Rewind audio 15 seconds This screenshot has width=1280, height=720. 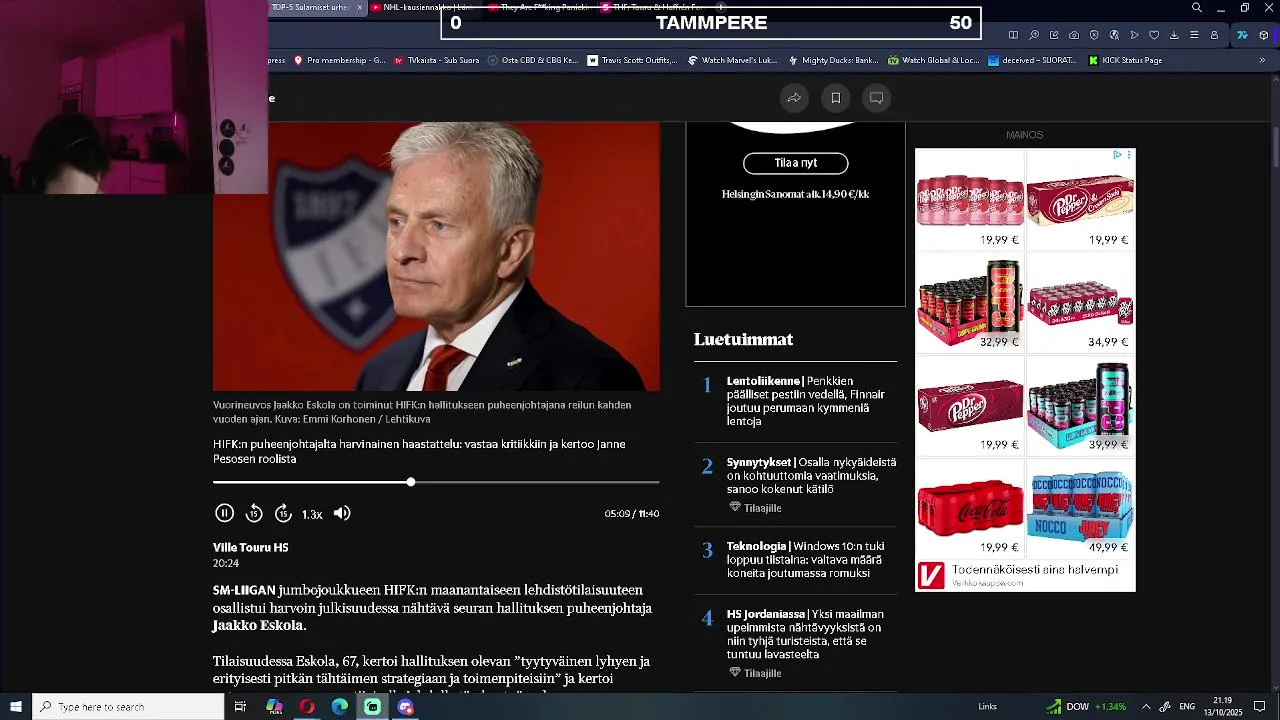[x=254, y=513]
